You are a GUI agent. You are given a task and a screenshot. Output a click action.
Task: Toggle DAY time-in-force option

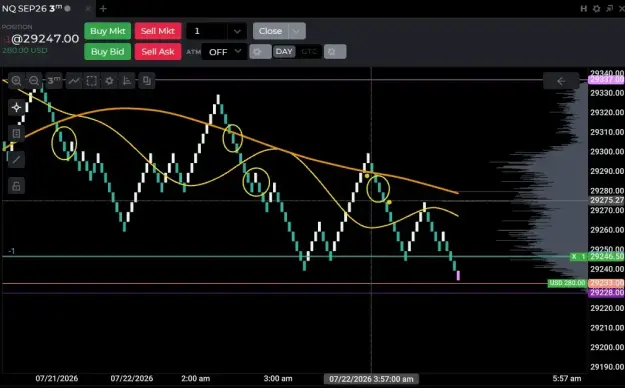coord(284,51)
